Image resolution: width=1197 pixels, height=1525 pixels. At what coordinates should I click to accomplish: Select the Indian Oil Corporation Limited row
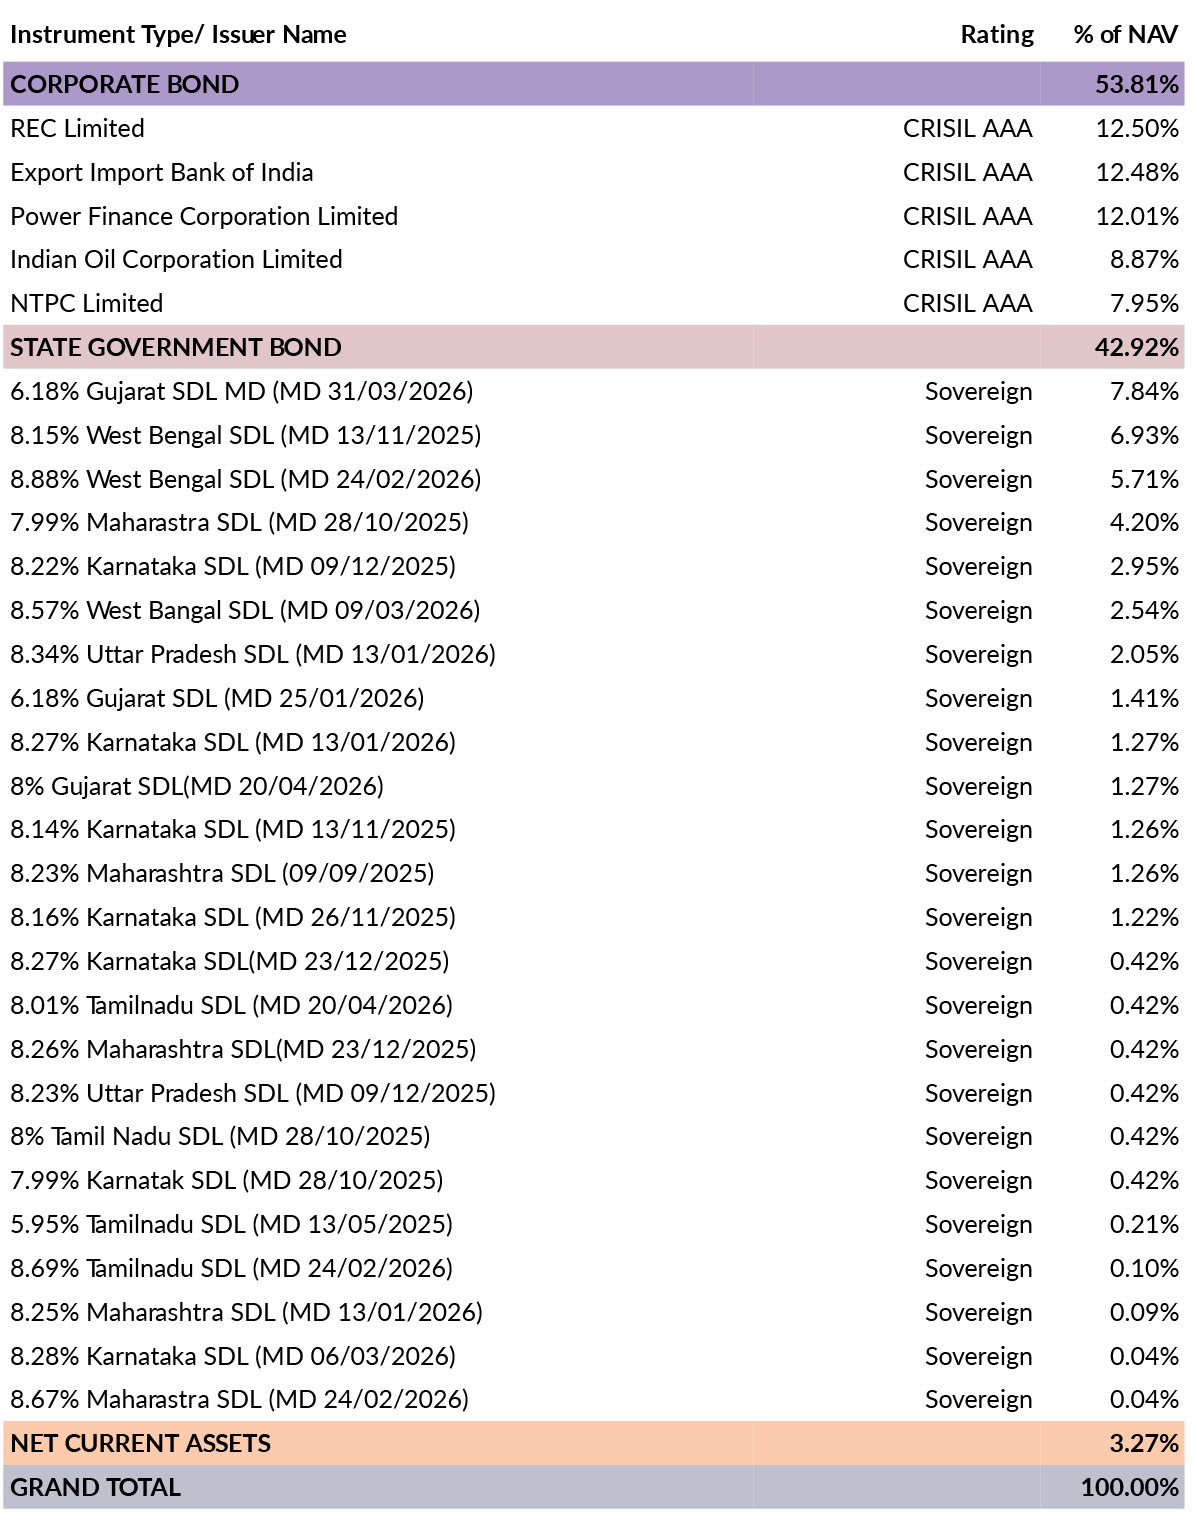pyautogui.click(x=594, y=260)
